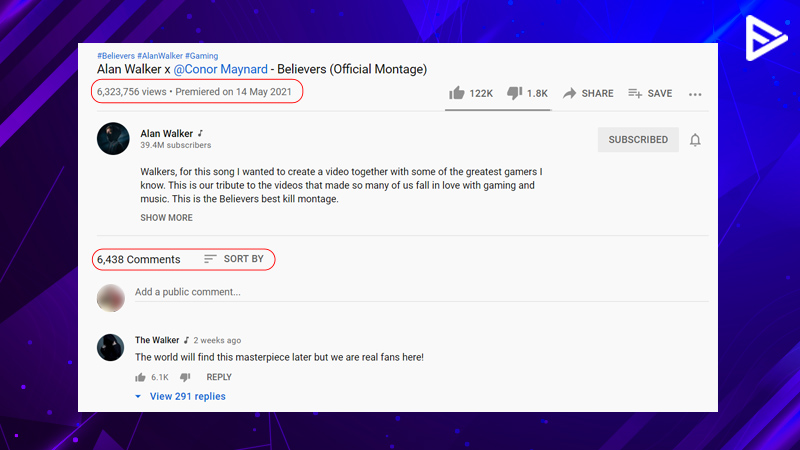The width and height of the screenshot is (800, 450).
Task: Open The Walker commenter avatar
Action: 110,347
